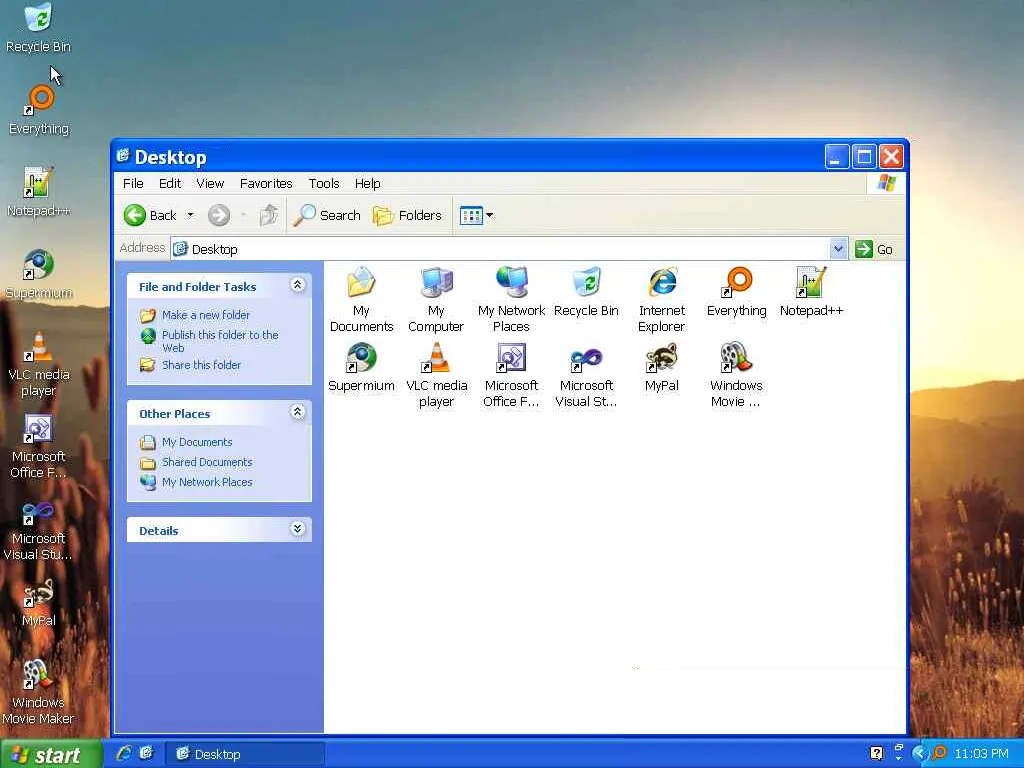The width and height of the screenshot is (1024, 768).
Task: Click the Go button beside address bar
Action: click(x=874, y=249)
